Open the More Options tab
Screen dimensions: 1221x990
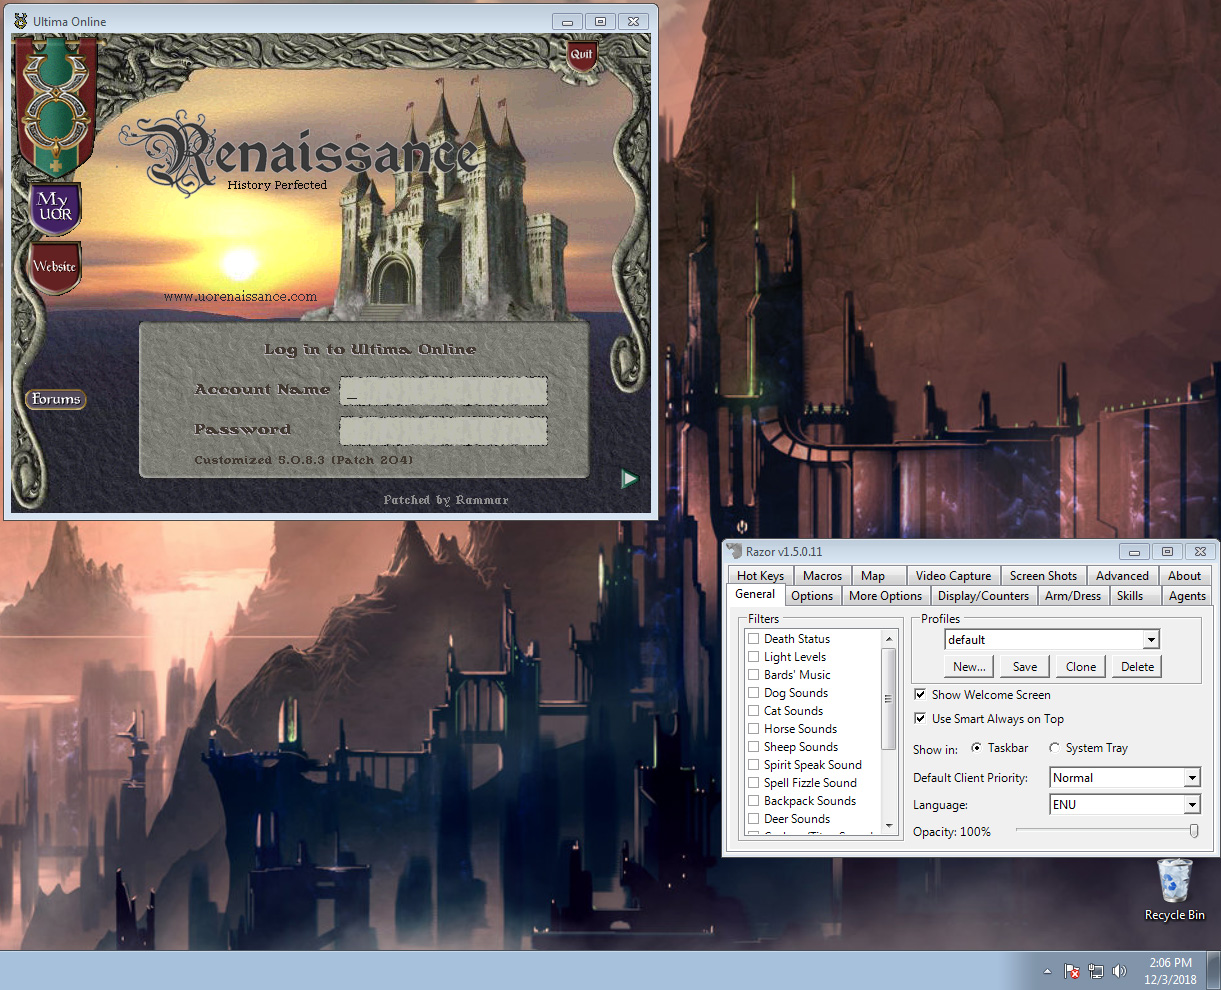point(886,596)
